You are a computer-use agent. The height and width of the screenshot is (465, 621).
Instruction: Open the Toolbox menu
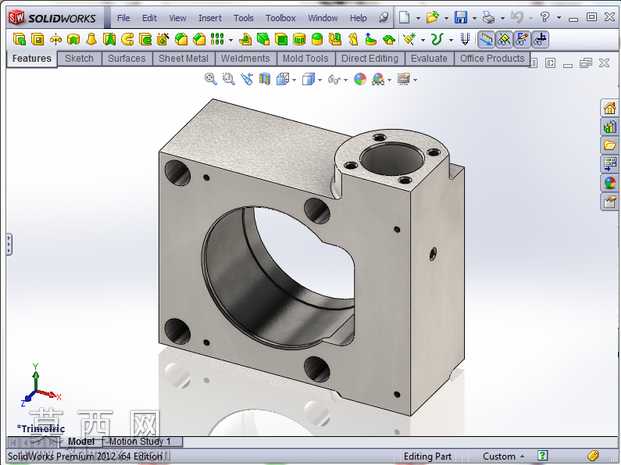(x=280, y=18)
